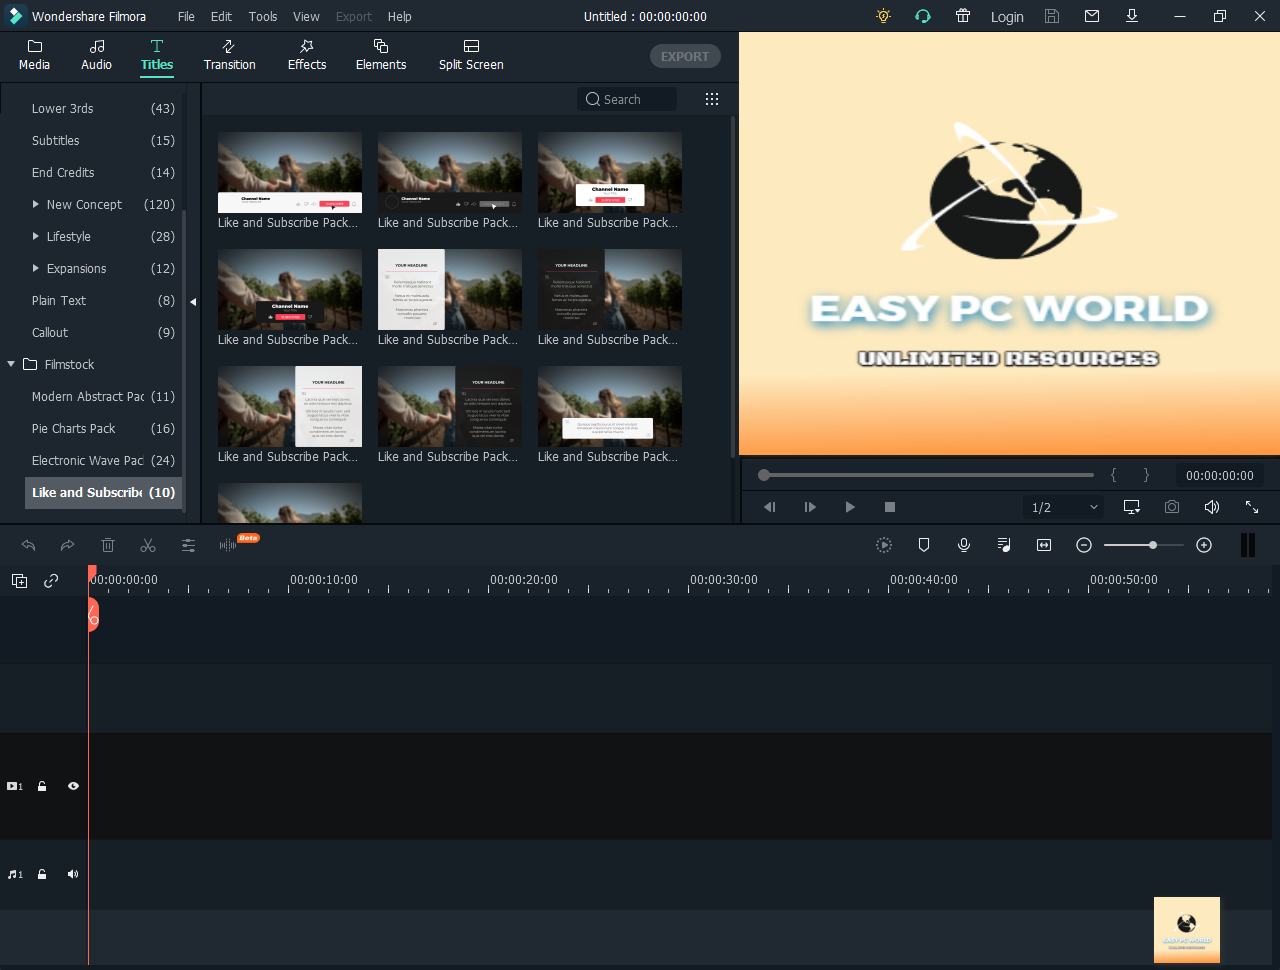Switch to the Transition tab

pyautogui.click(x=229, y=55)
